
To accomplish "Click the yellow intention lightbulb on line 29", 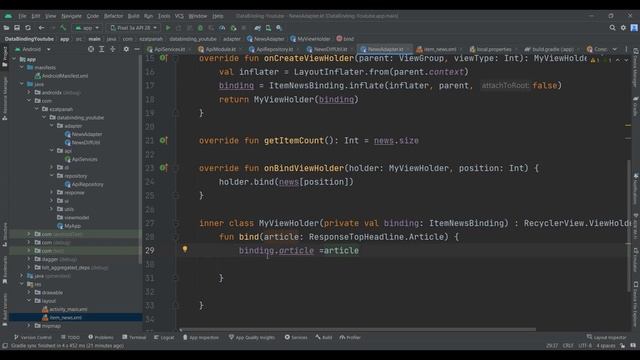I will 185,249.
